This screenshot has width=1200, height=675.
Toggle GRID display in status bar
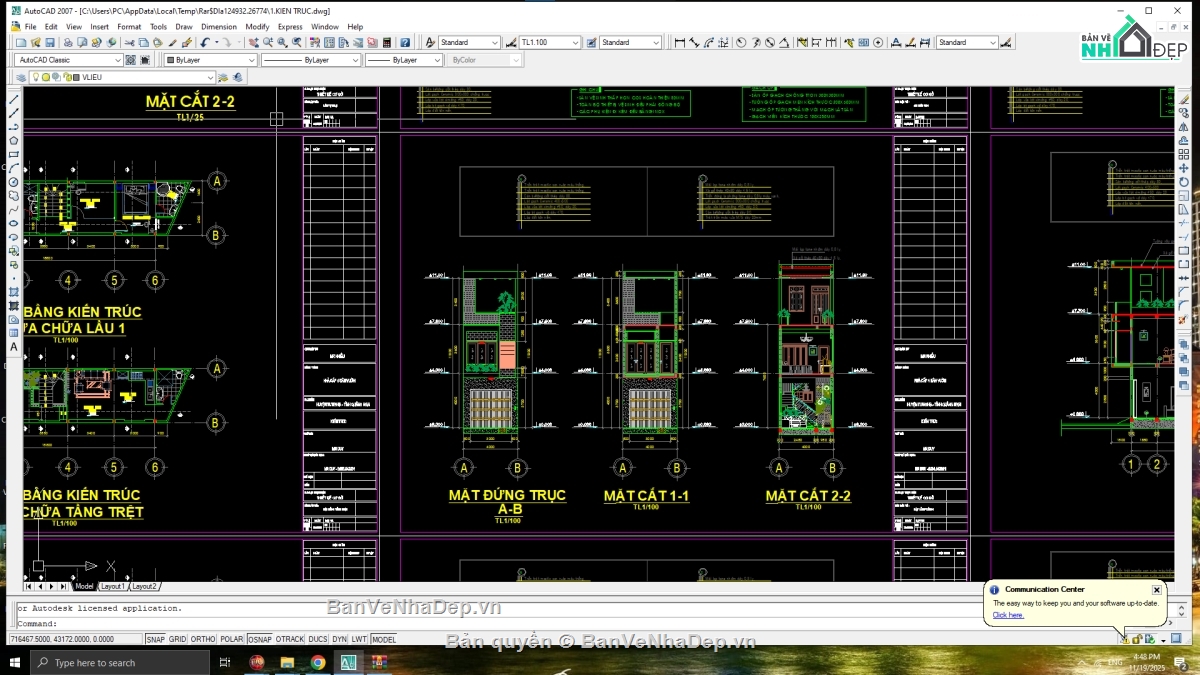(178, 639)
